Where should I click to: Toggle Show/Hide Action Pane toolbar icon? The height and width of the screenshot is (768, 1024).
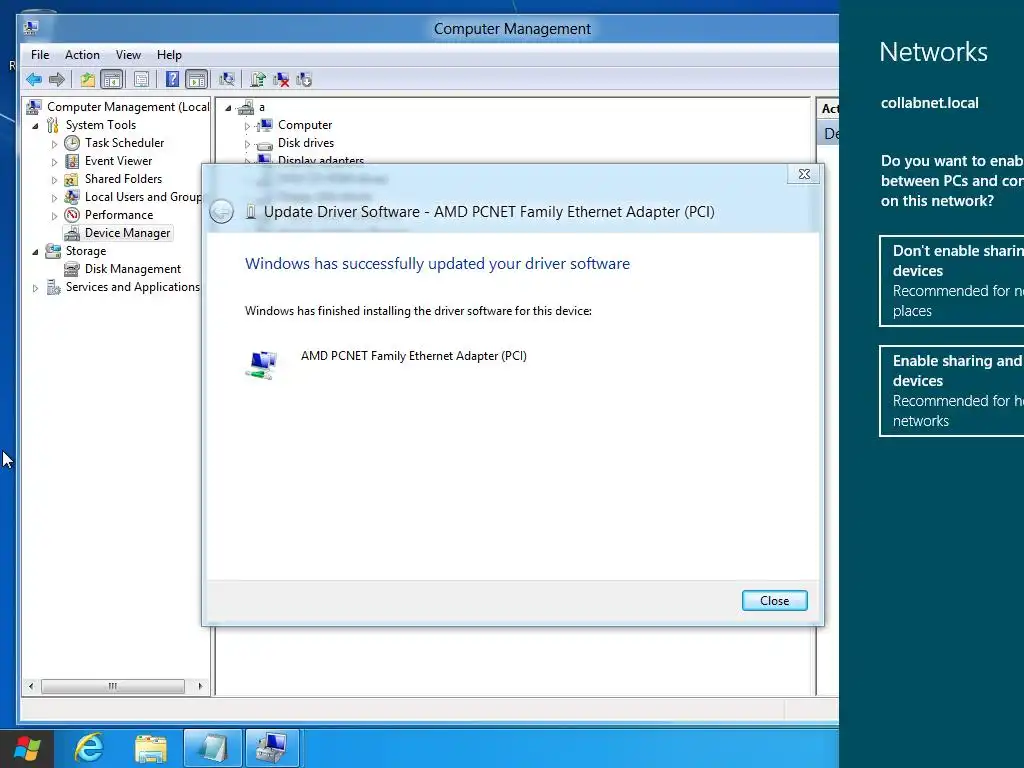[196, 80]
